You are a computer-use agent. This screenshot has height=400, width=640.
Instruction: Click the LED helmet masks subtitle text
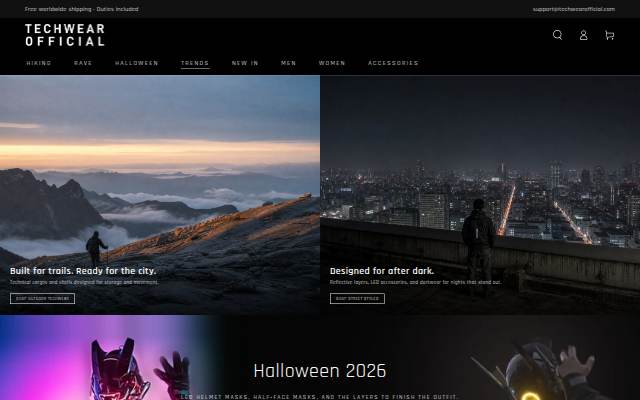point(320,396)
